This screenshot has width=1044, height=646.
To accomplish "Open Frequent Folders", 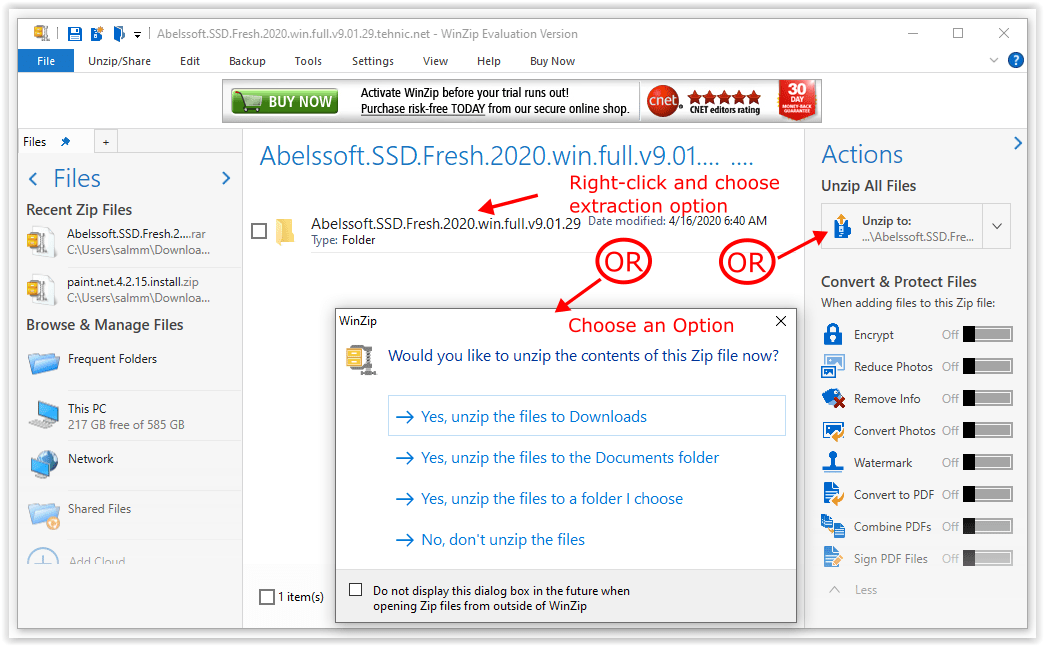I will click(132, 363).
